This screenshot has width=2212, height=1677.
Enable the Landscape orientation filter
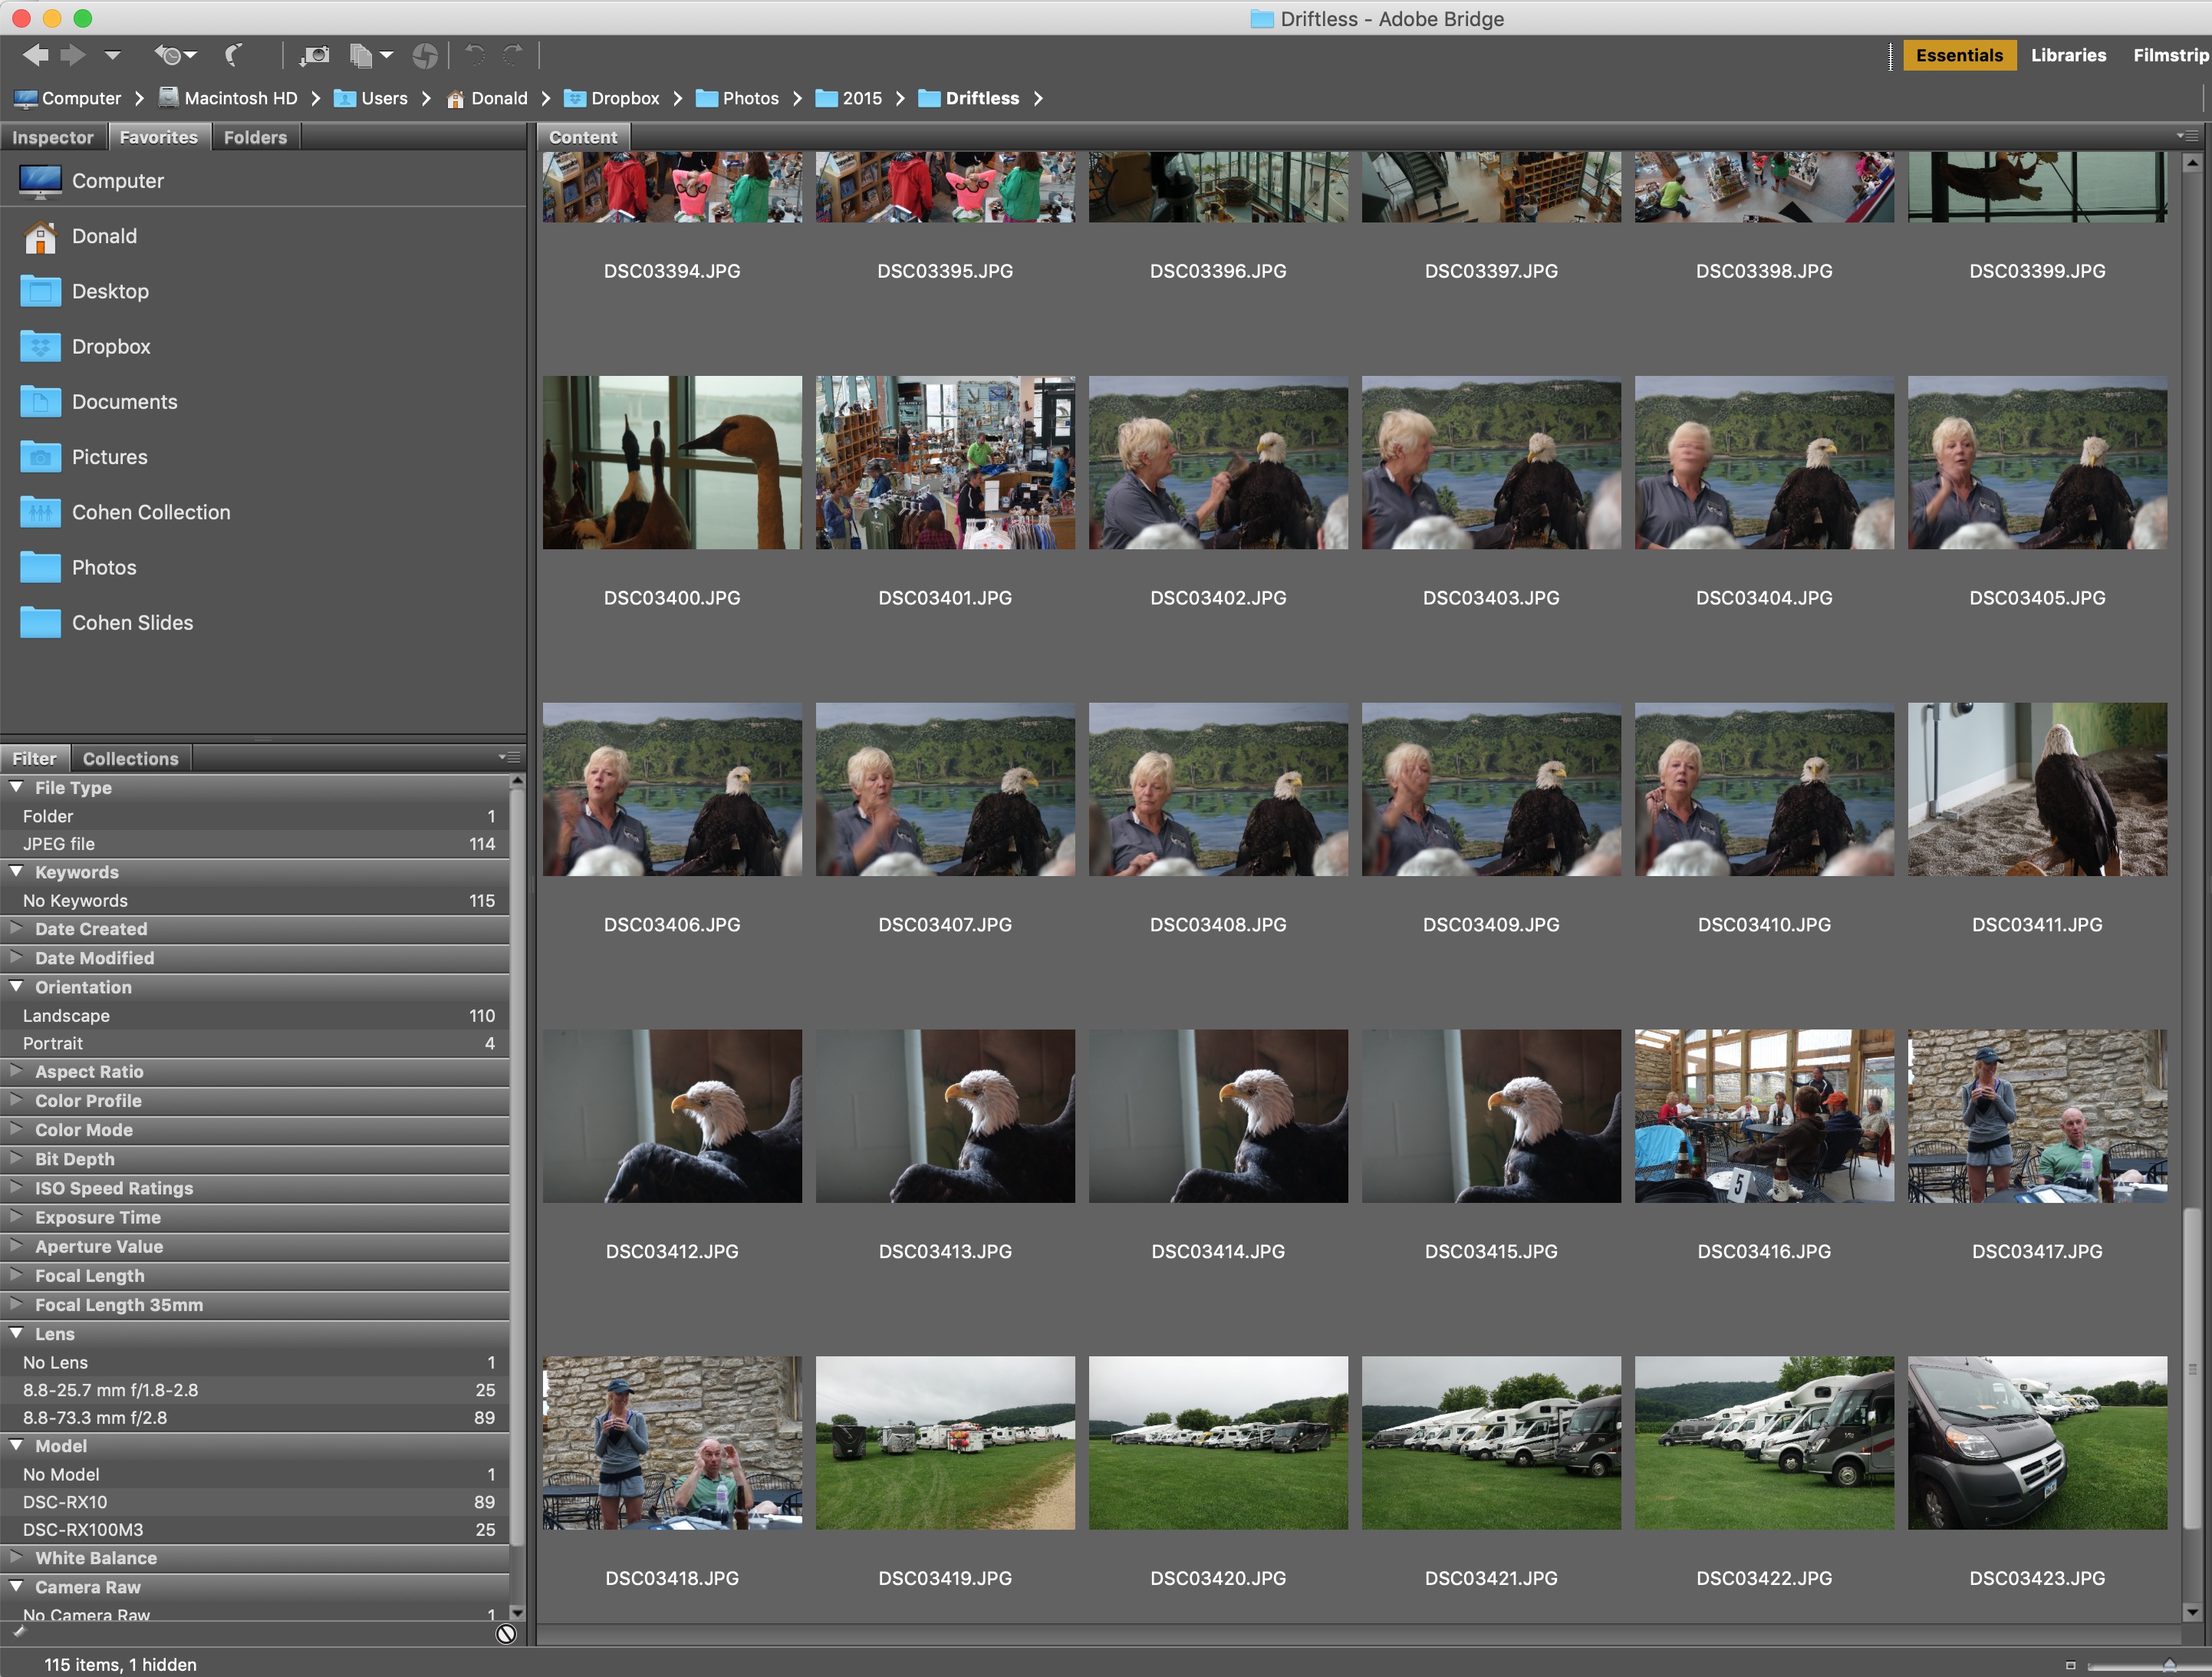66,1015
